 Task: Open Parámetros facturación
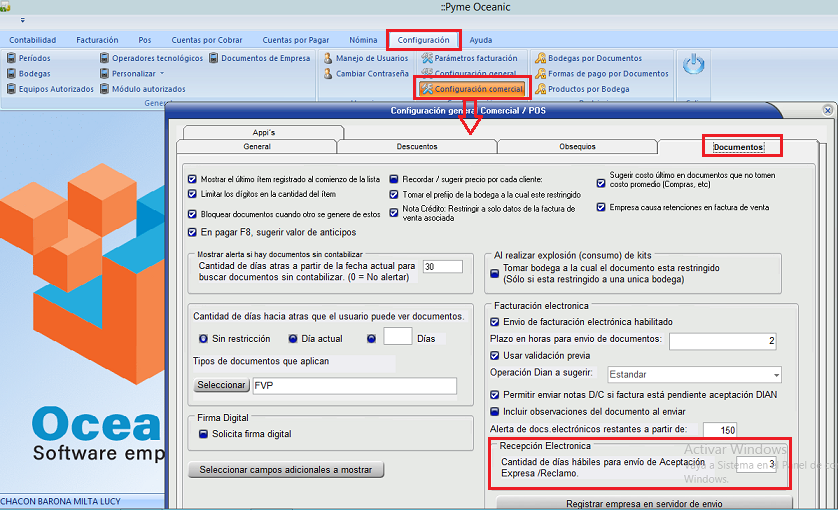coord(427,59)
